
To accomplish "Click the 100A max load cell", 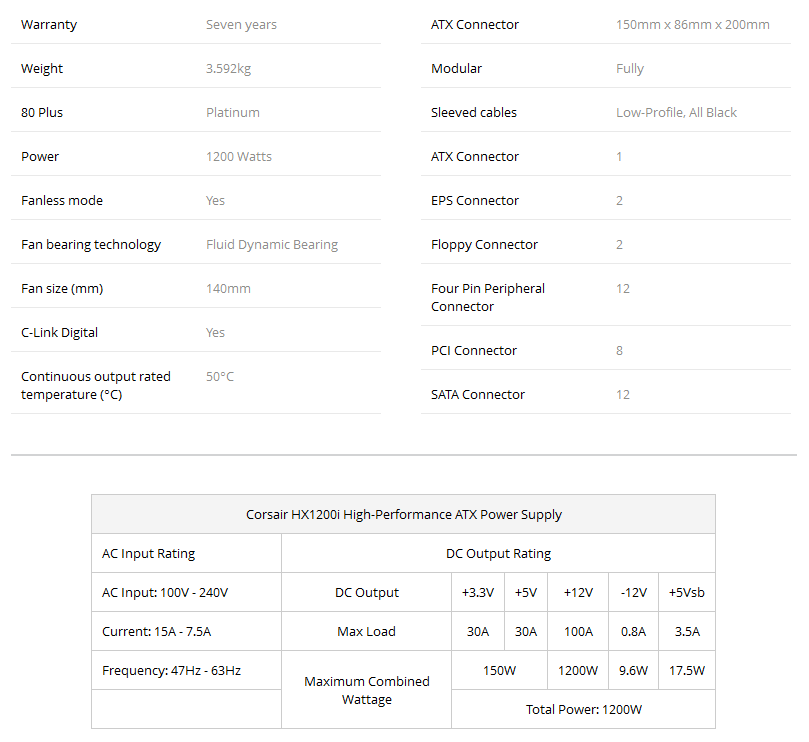I will [x=578, y=631].
